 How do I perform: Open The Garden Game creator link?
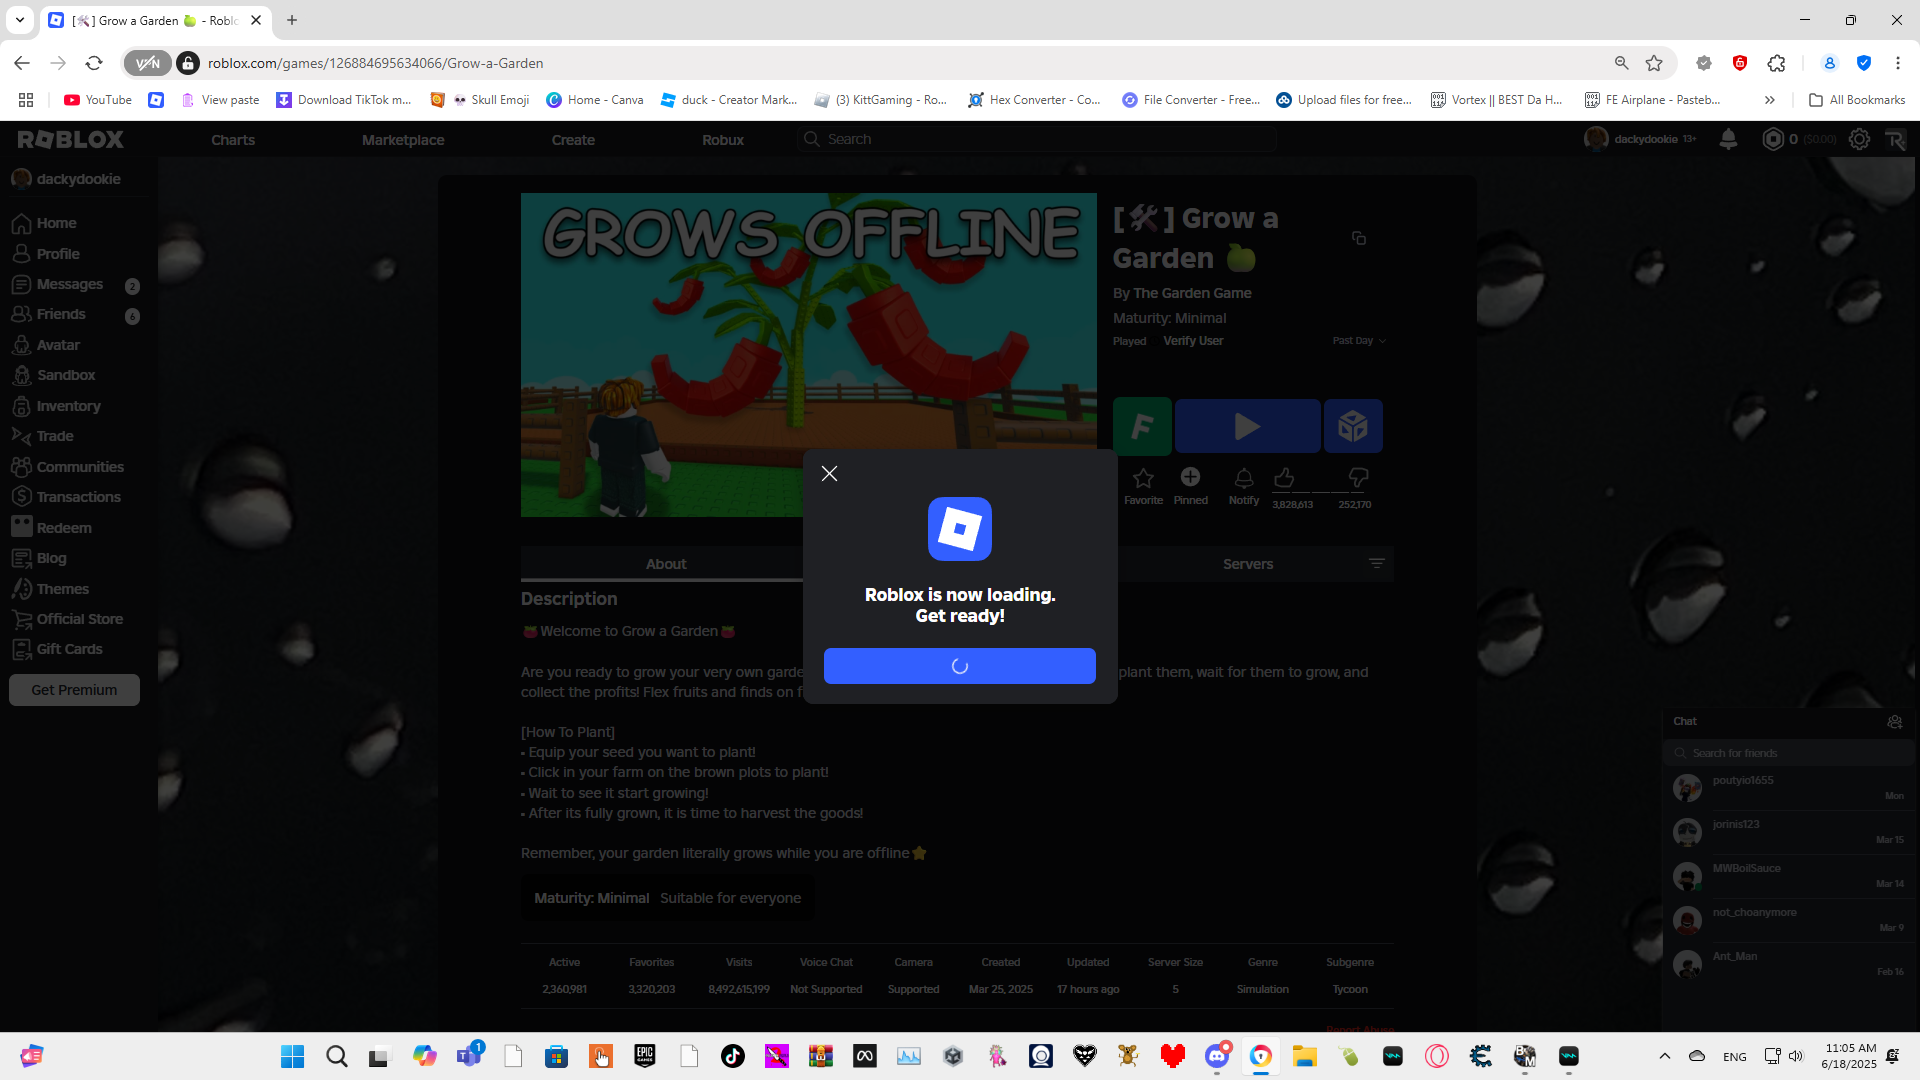click(x=1192, y=293)
